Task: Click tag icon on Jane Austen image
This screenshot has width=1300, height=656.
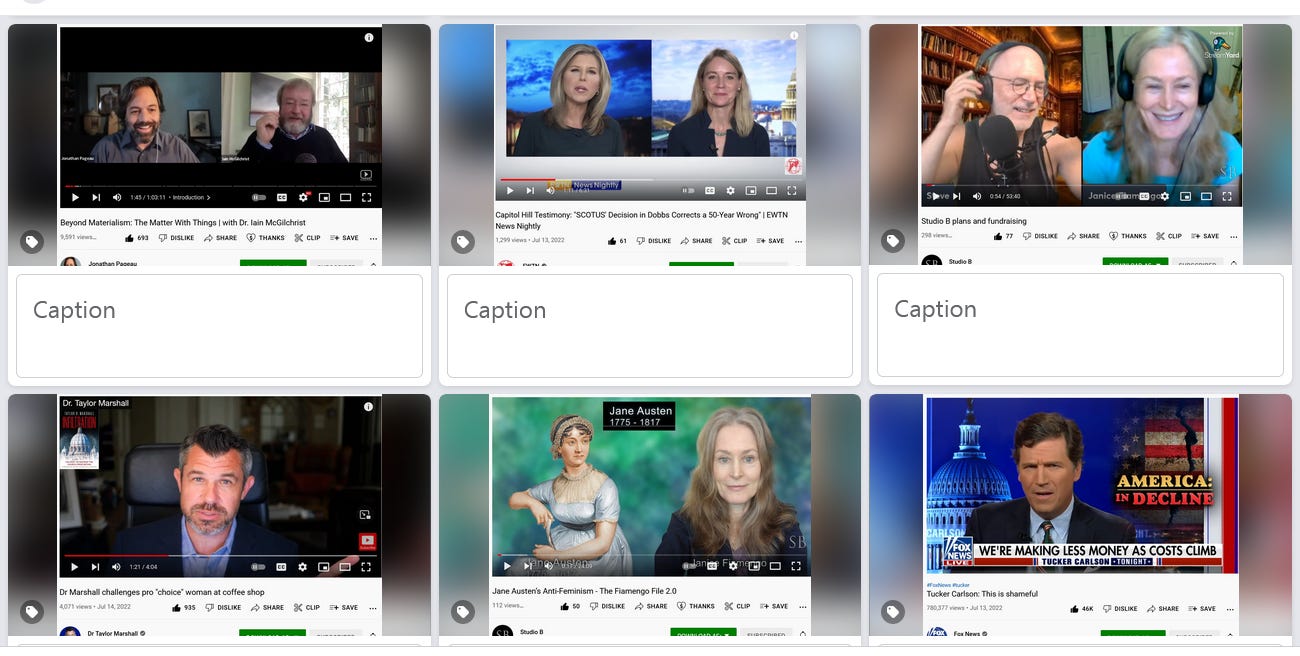Action: [462, 611]
